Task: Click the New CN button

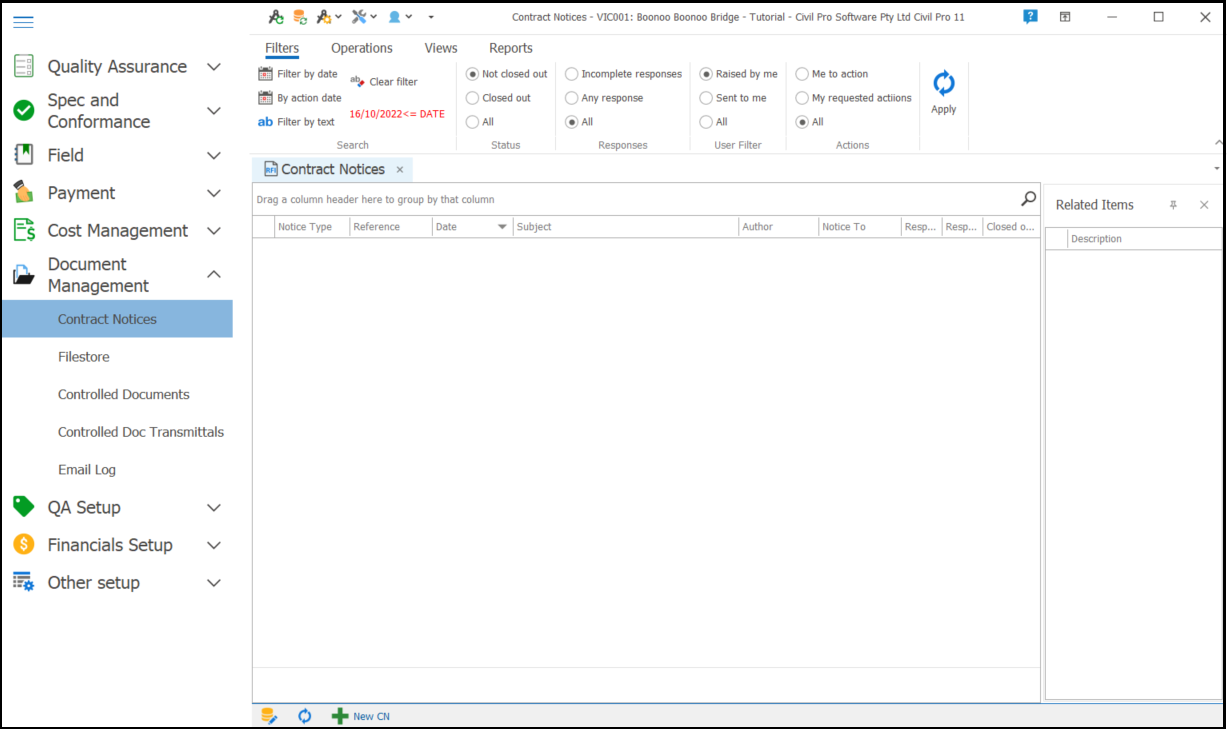Action: [x=361, y=716]
